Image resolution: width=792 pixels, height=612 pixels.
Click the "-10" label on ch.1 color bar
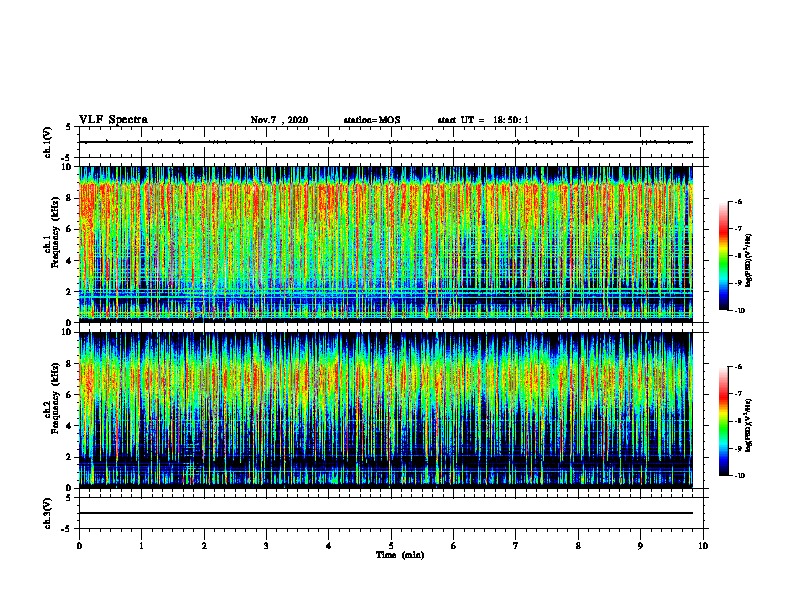pyautogui.click(x=739, y=311)
